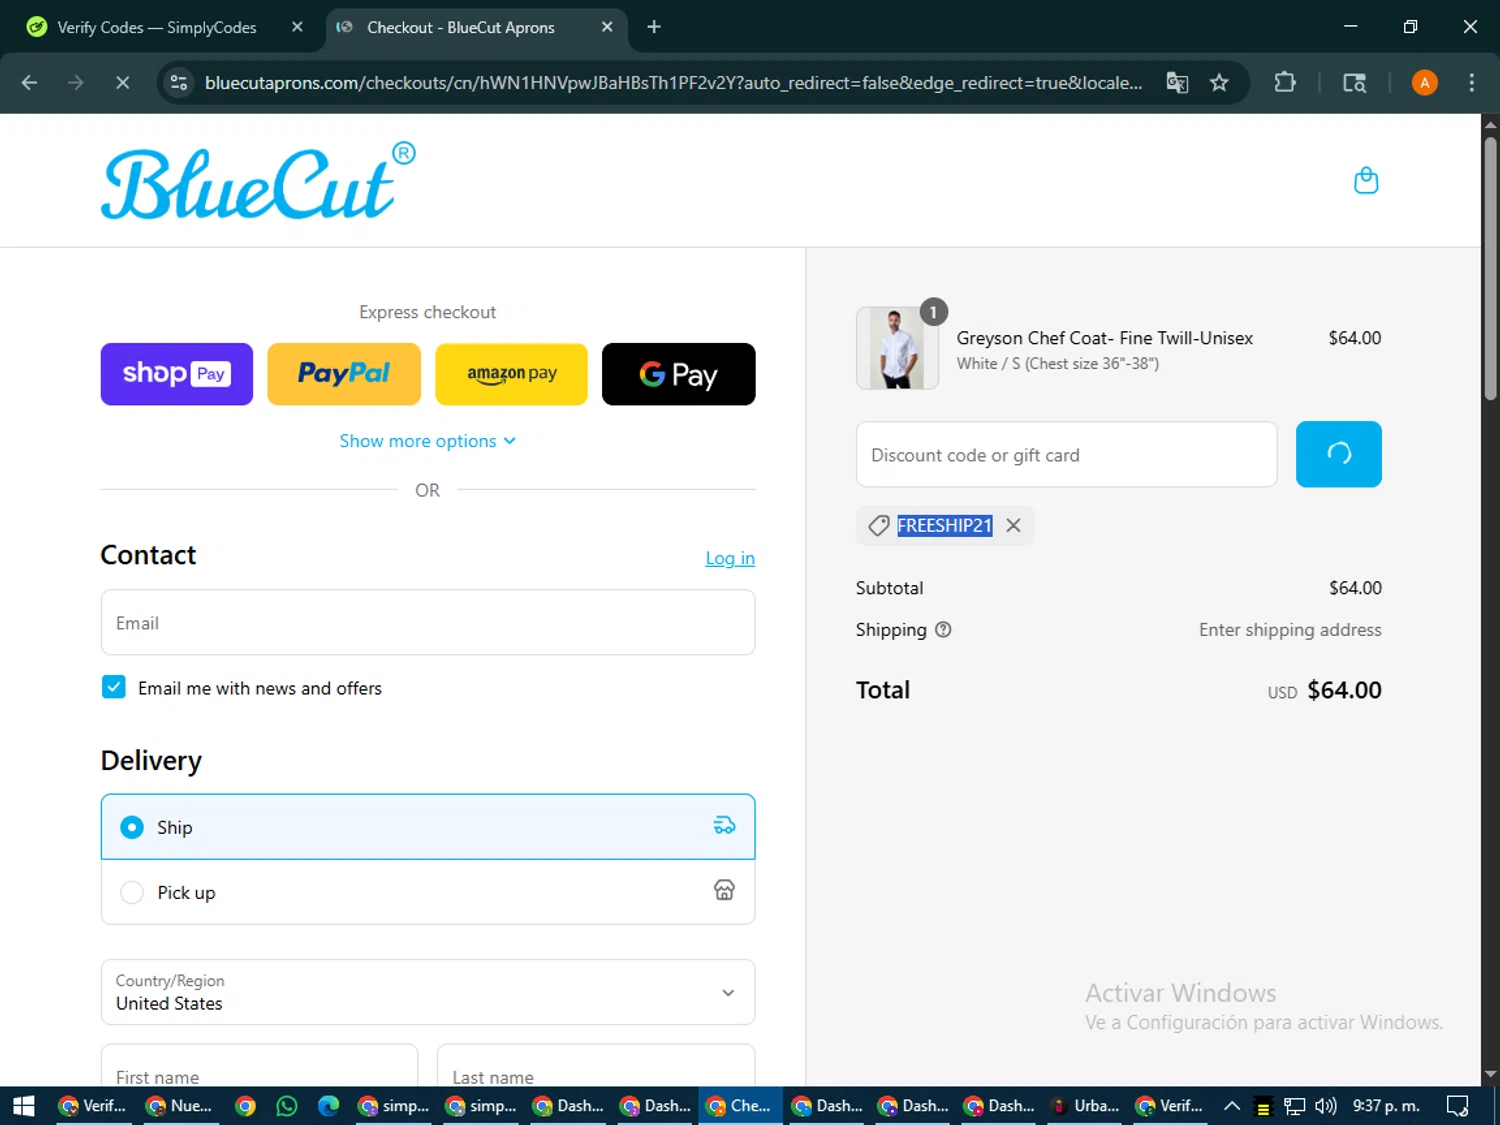Check out with Amazon Pay
1500x1125 pixels.
511,374
